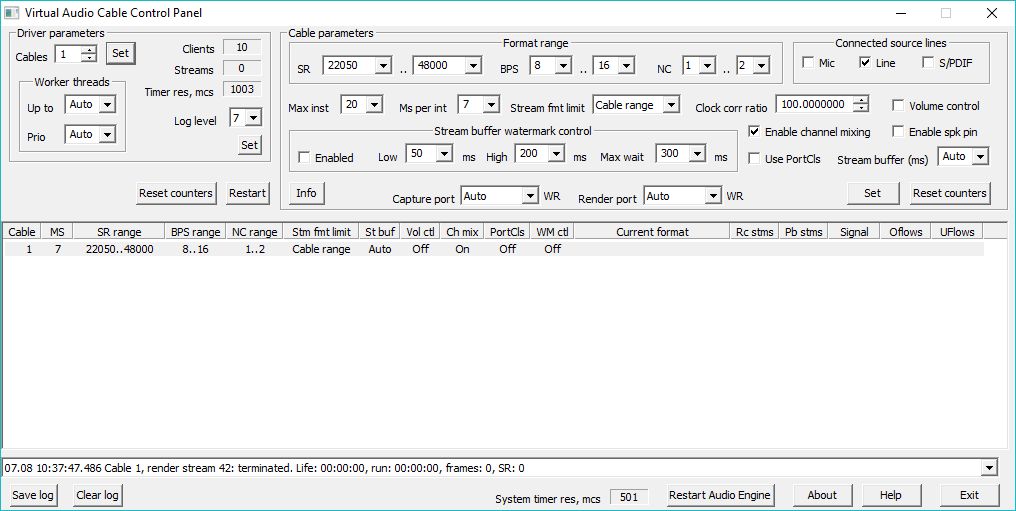The image size is (1016, 511).
Task: Expand the log message history dropdown
Action: [989, 468]
